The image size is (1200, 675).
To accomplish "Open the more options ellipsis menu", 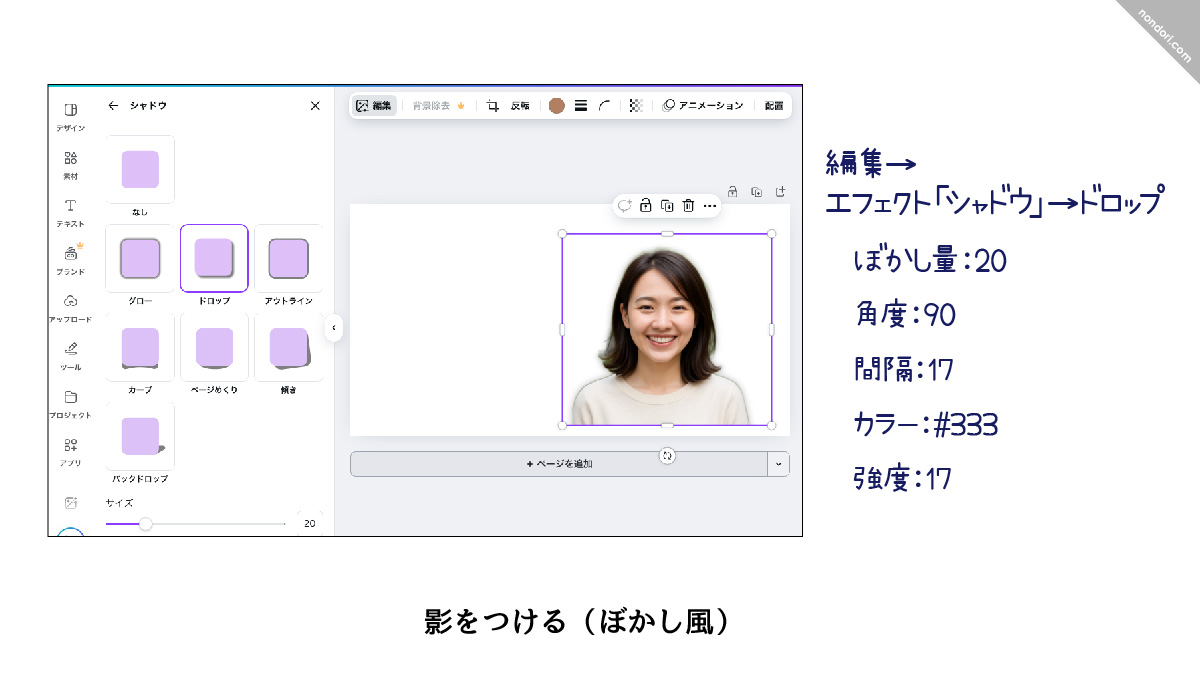I will (710, 206).
